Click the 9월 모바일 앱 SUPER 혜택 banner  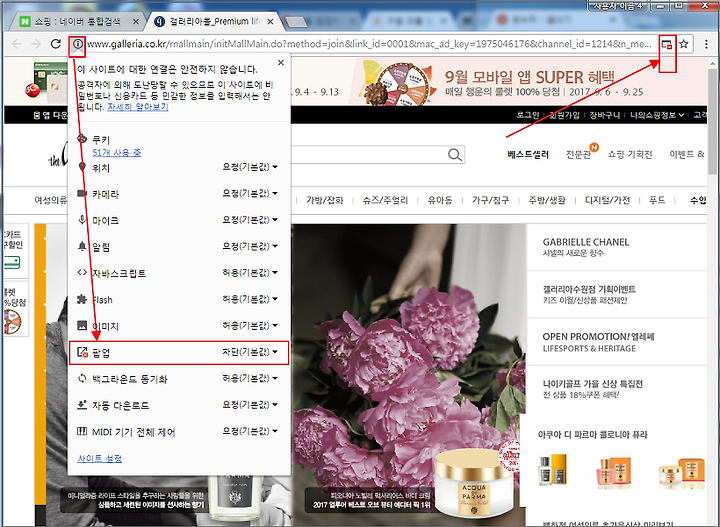coord(528,82)
